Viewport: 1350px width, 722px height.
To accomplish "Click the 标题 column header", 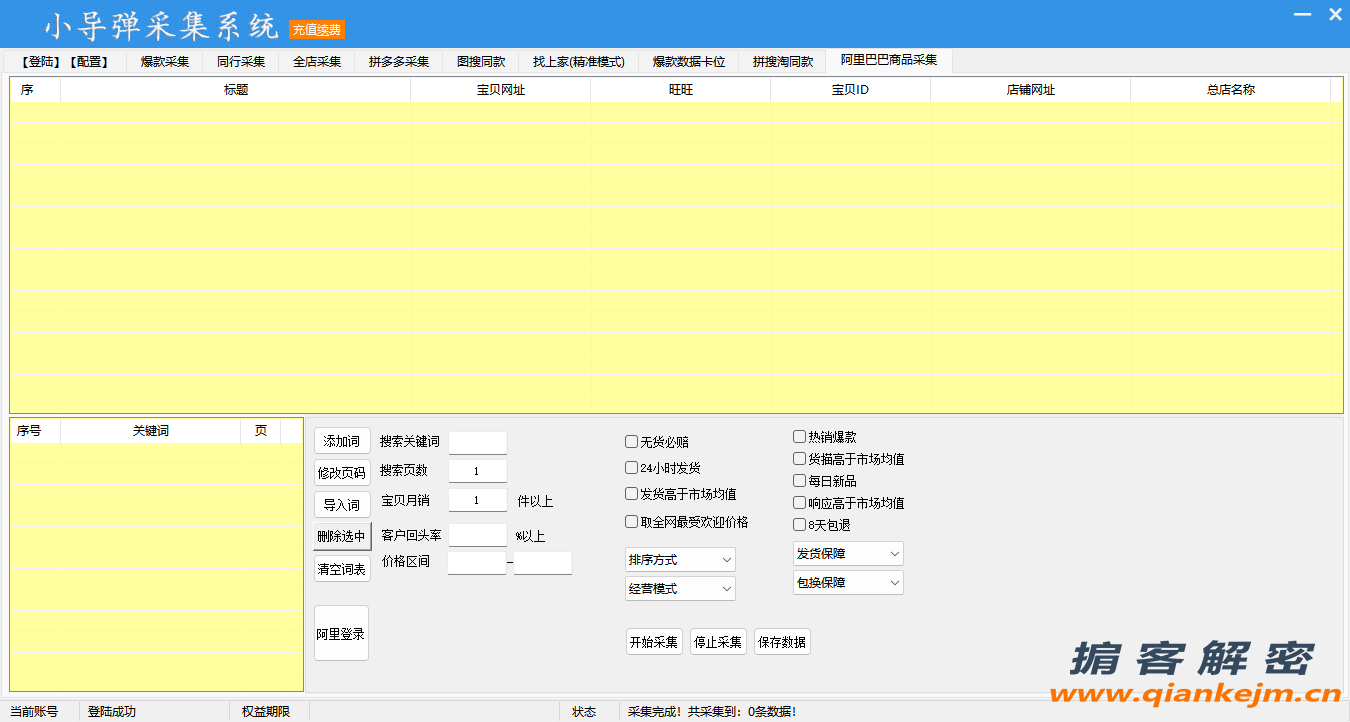I will (x=236, y=90).
